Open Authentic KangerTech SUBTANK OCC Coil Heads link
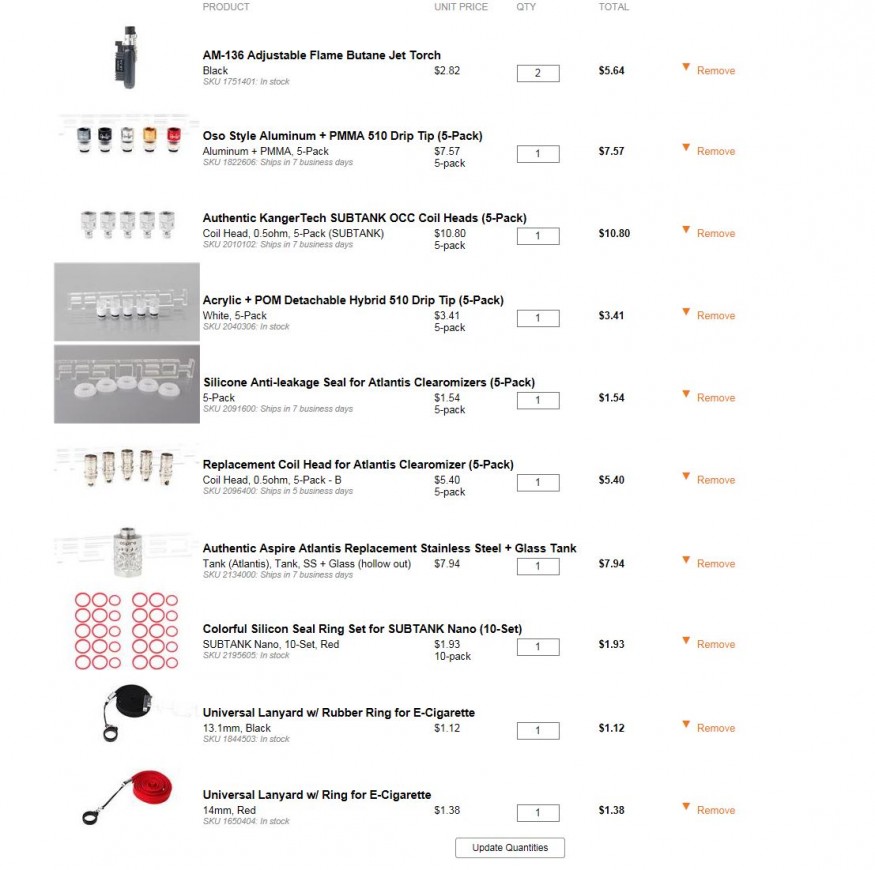The height and width of the screenshot is (870, 875). click(364, 218)
